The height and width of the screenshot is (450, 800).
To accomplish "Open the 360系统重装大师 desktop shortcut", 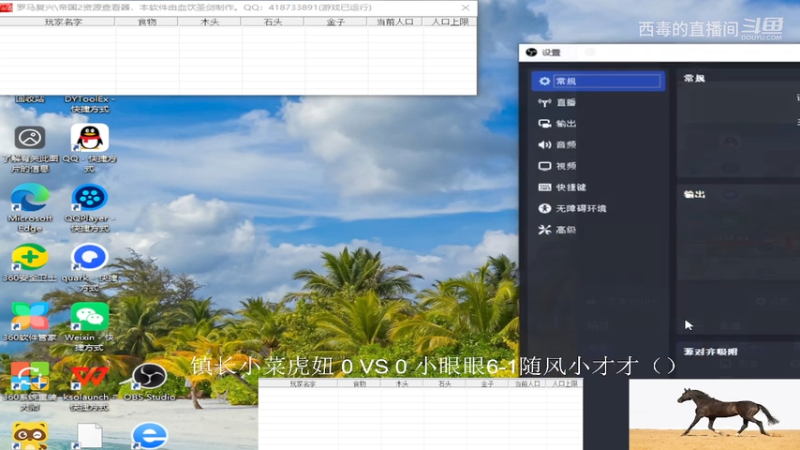I will [x=30, y=386].
